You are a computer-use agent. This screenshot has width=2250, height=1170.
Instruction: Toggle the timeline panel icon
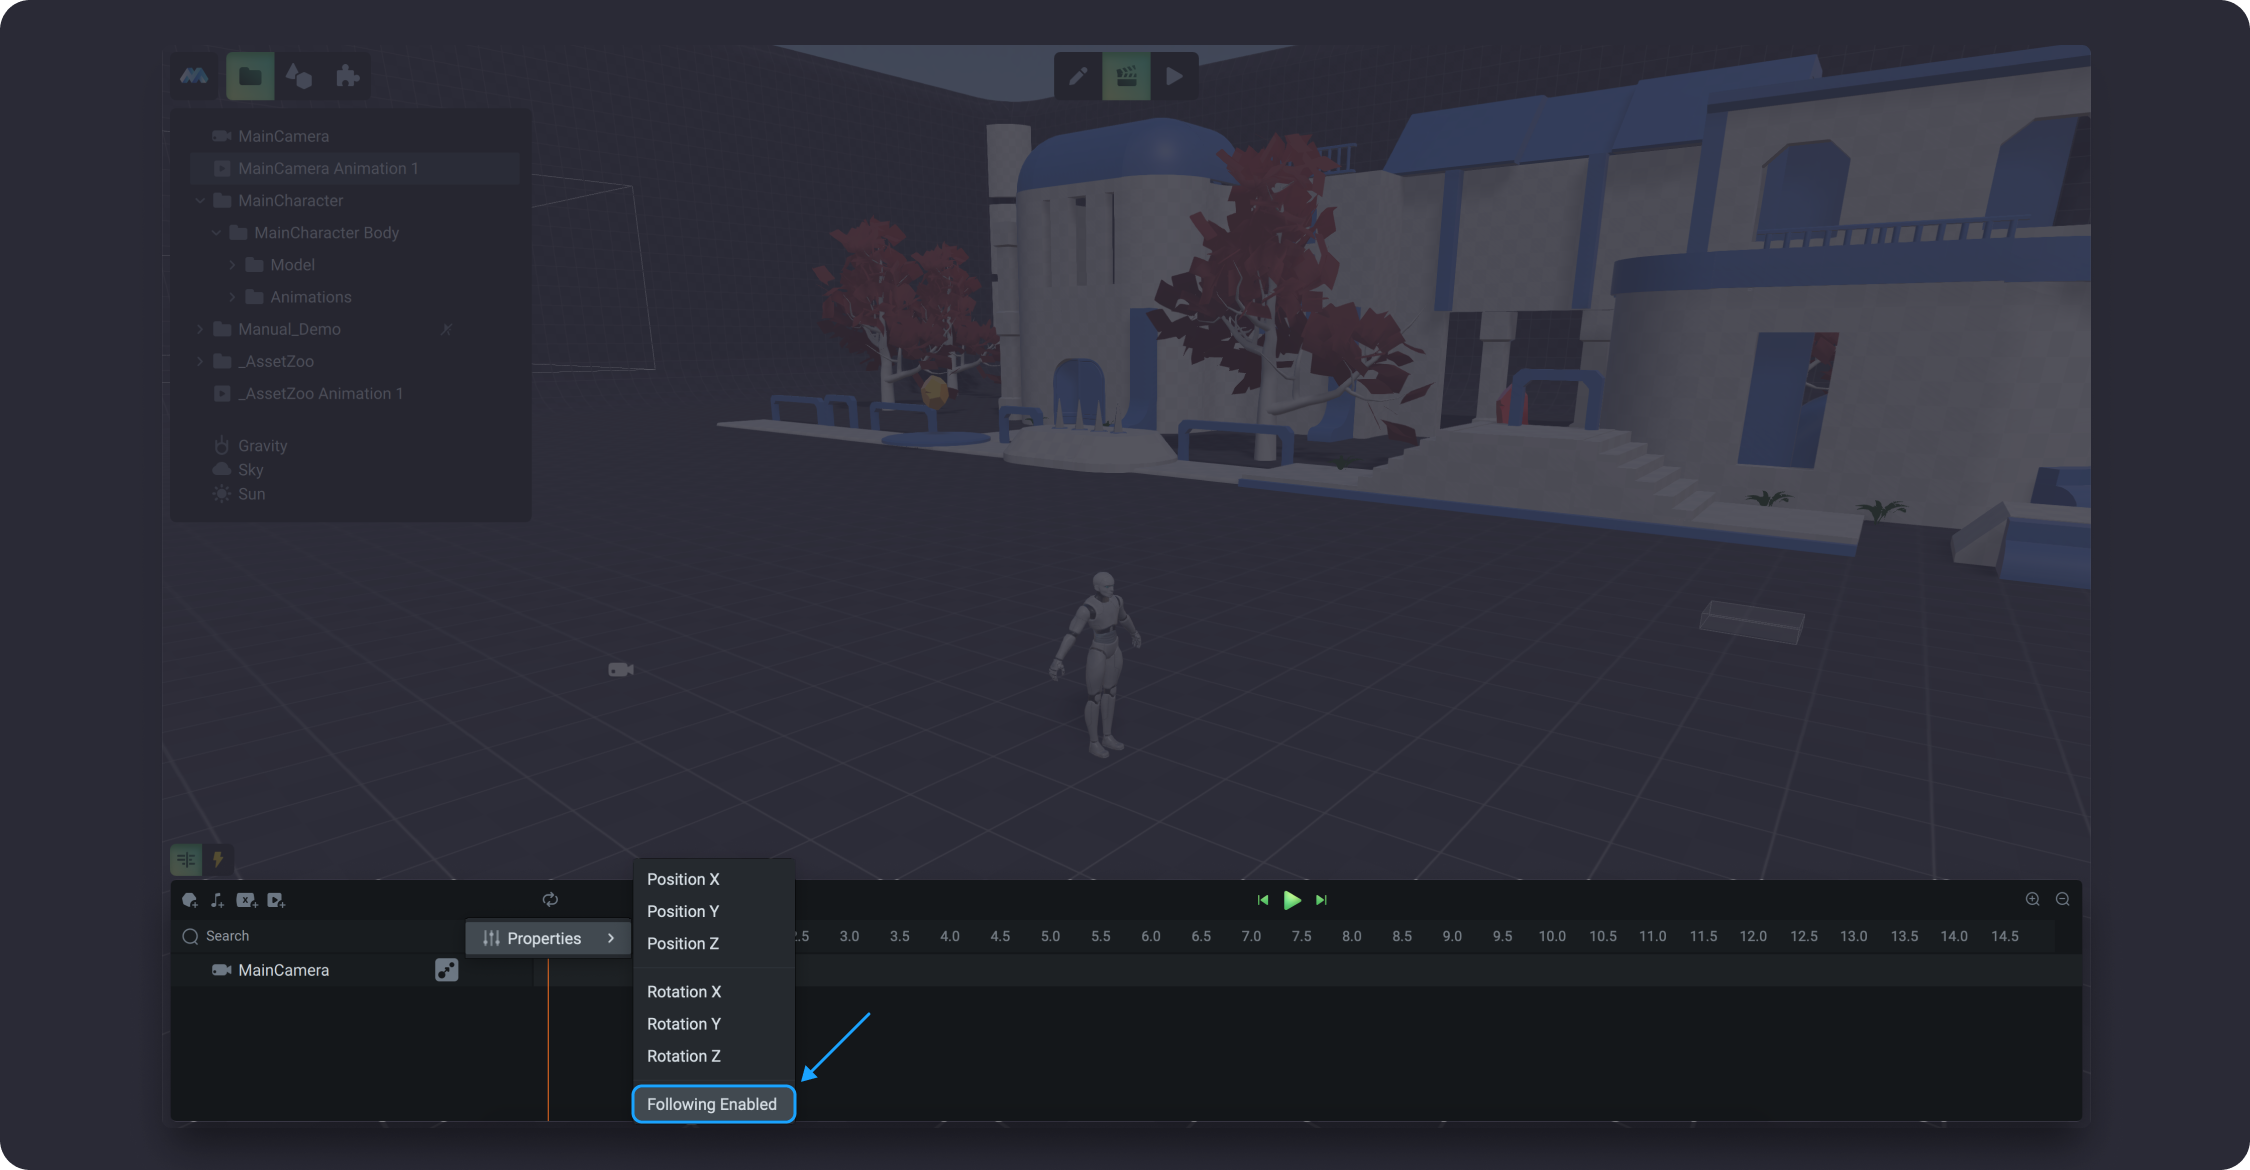[x=186, y=859]
